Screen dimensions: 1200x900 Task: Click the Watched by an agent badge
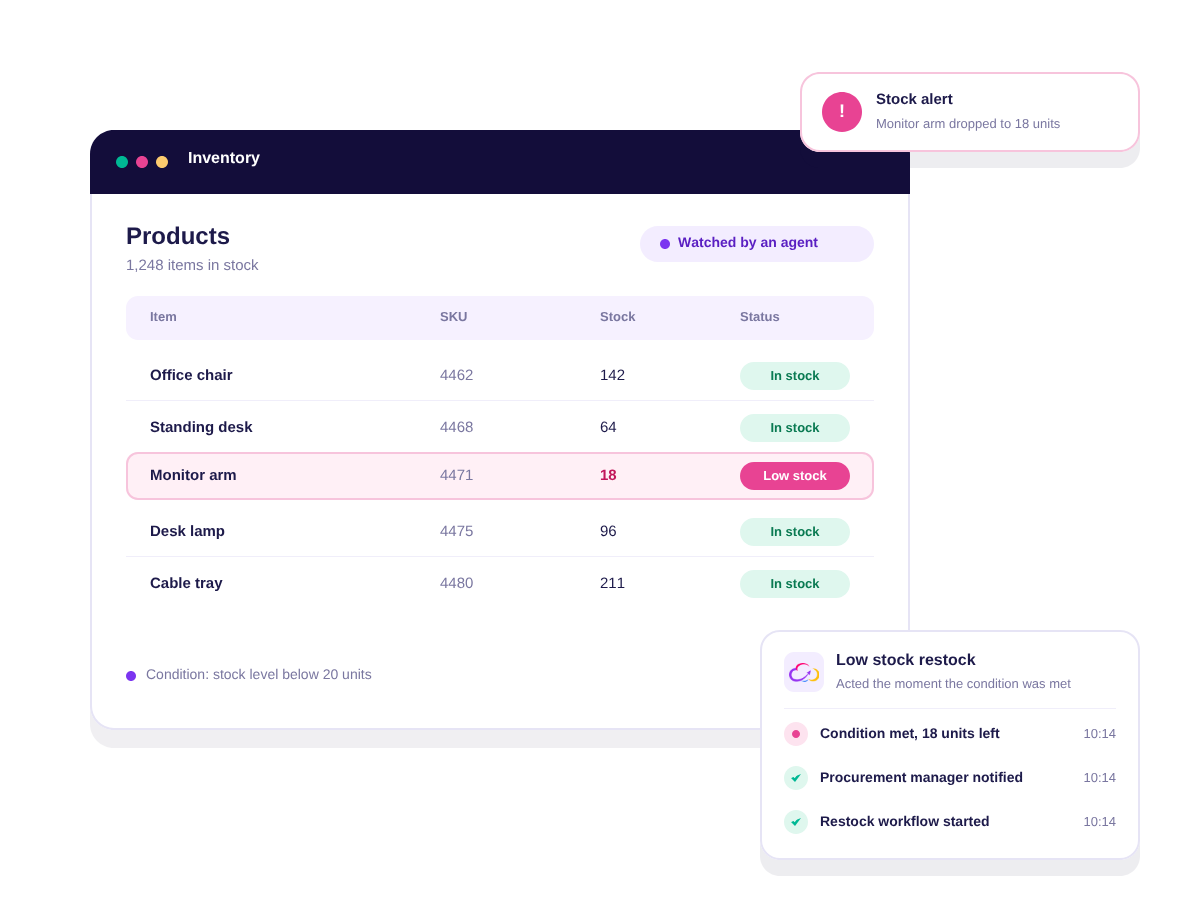pyautogui.click(x=757, y=244)
